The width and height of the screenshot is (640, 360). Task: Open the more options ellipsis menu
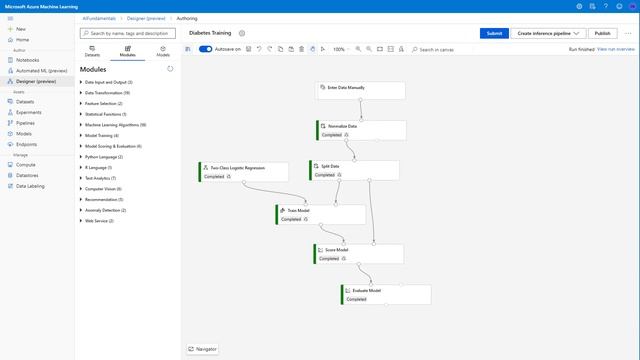point(628,33)
